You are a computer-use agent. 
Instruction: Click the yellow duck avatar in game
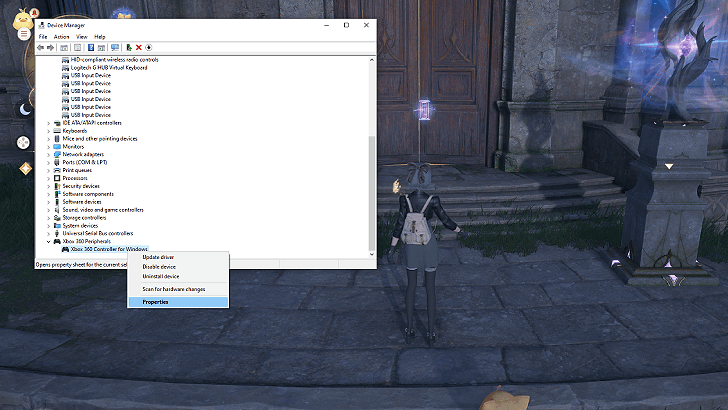[22, 21]
